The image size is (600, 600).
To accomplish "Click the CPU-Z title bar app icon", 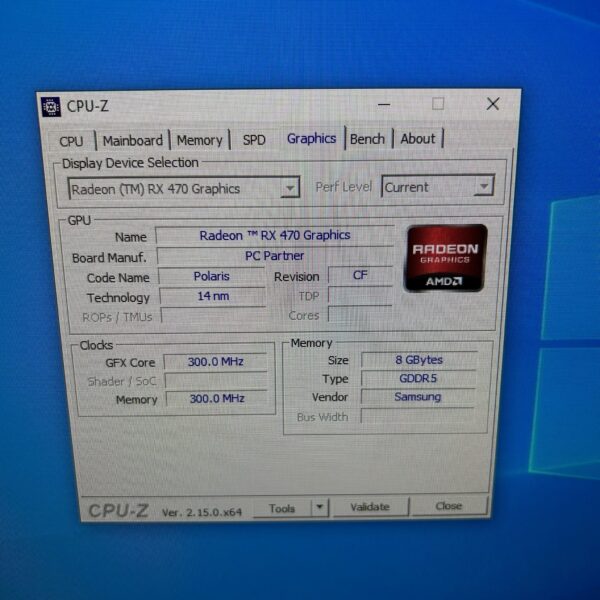I will click(x=51, y=107).
